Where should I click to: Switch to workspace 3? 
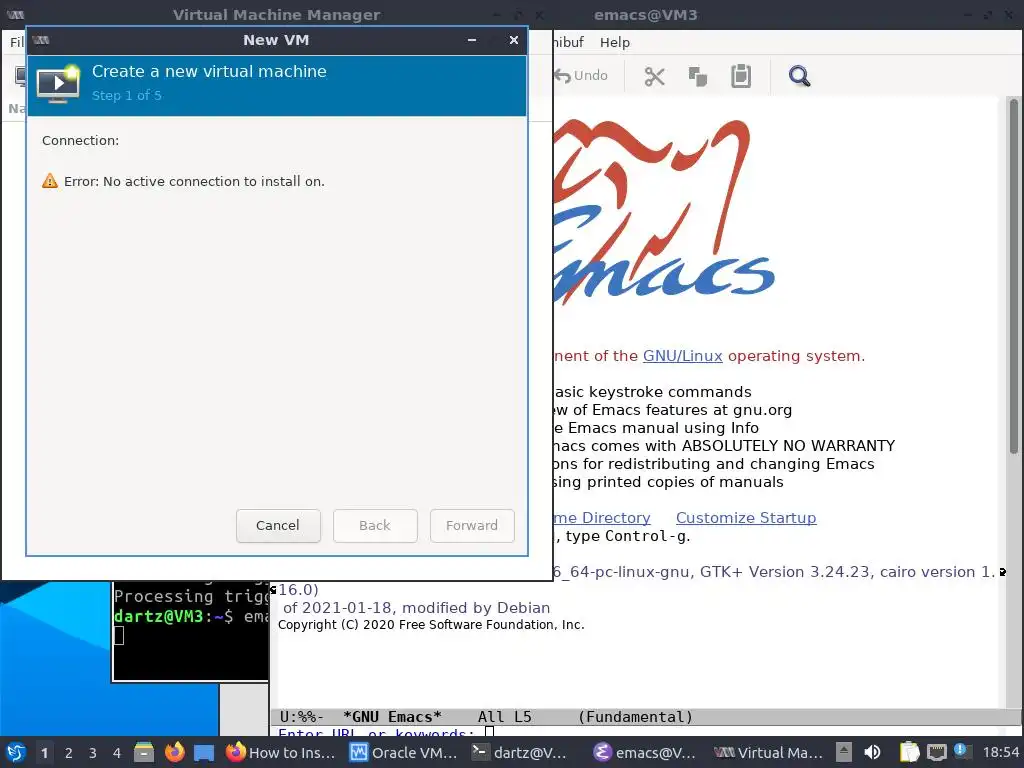(93, 753)
